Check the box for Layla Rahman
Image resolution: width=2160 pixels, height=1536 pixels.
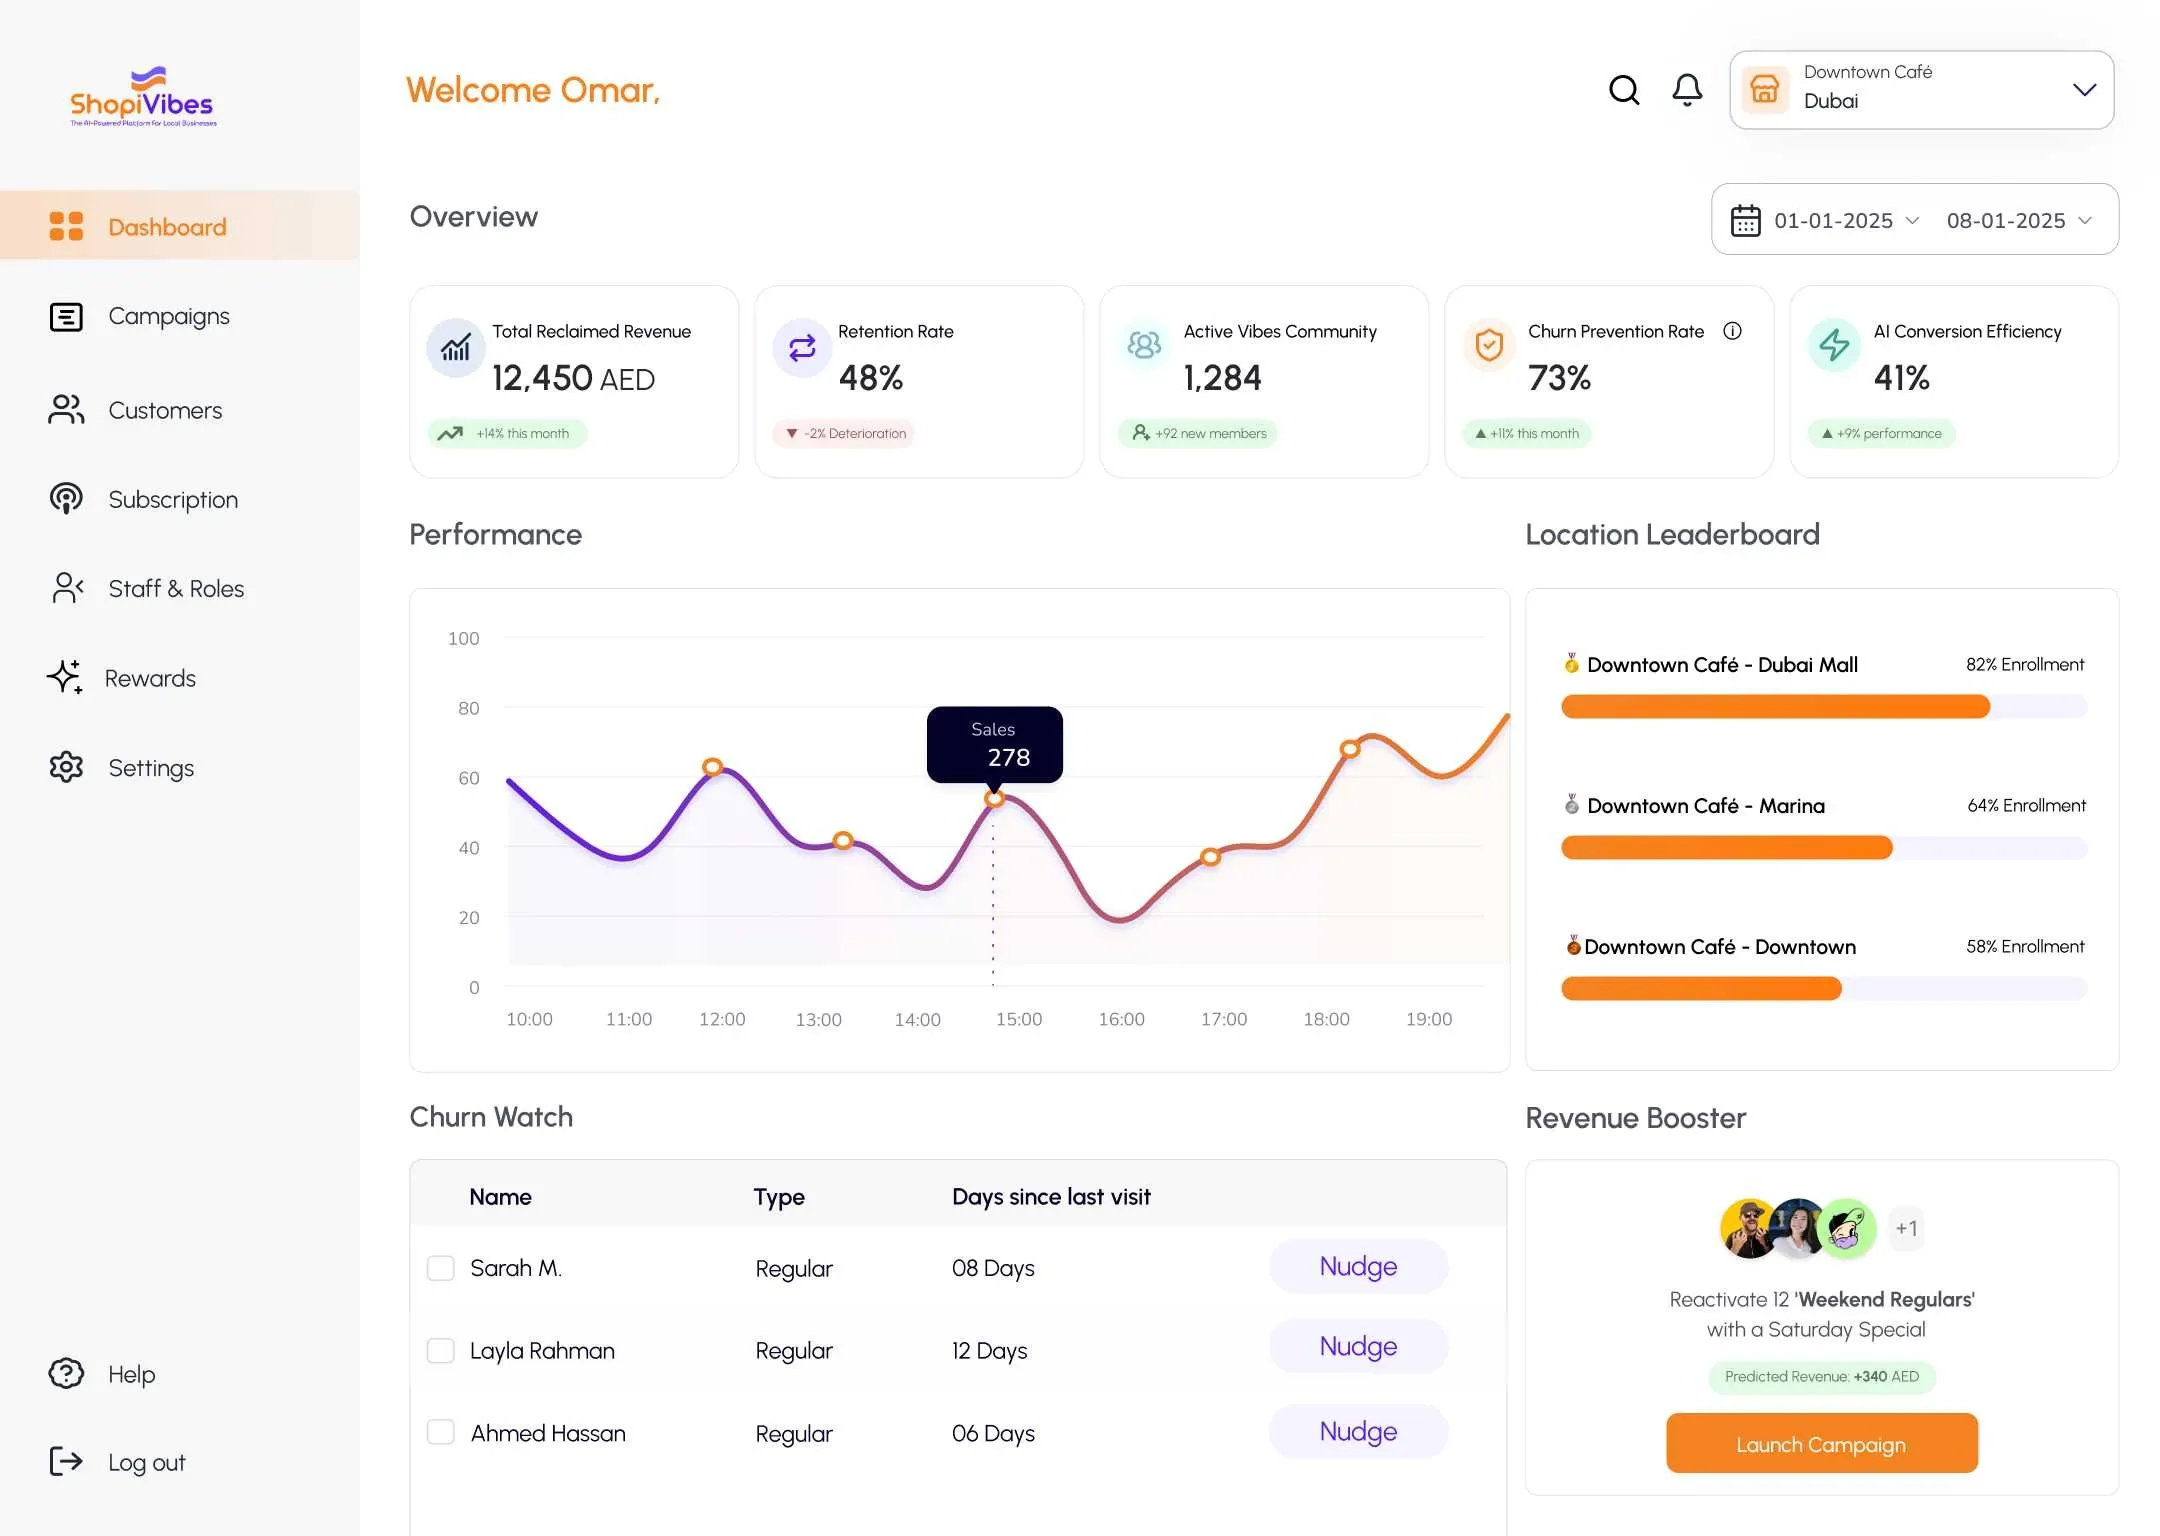(441, 1350)
